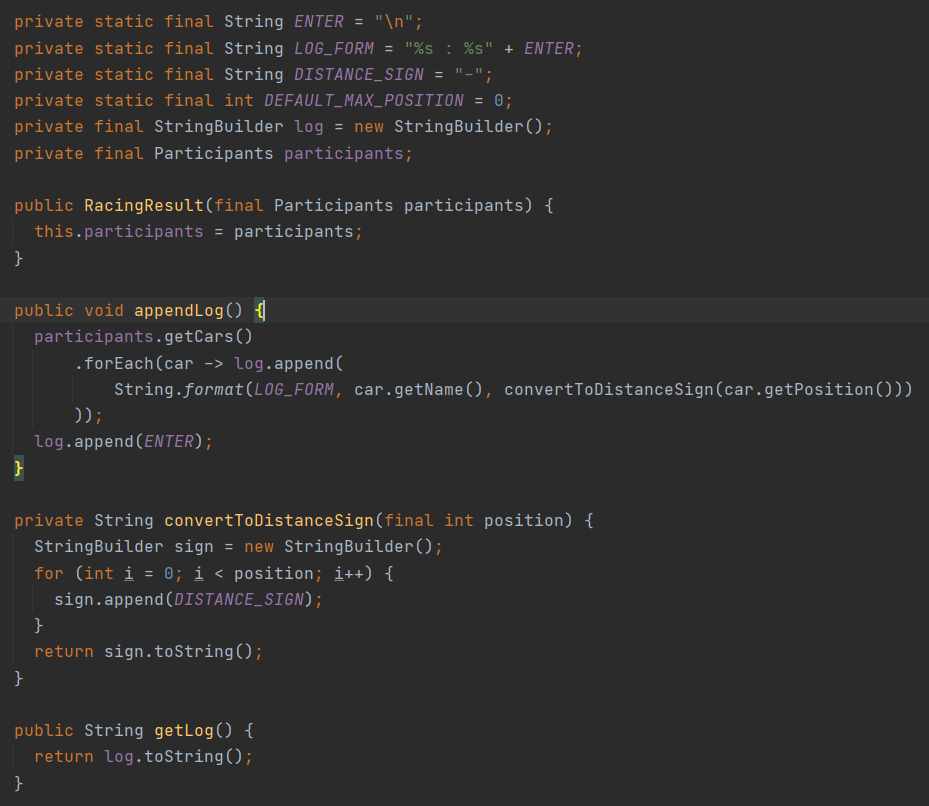Click the highlighted closing brace of appendLog
This screenshot has width=929, height=806.
click(19, 468)
